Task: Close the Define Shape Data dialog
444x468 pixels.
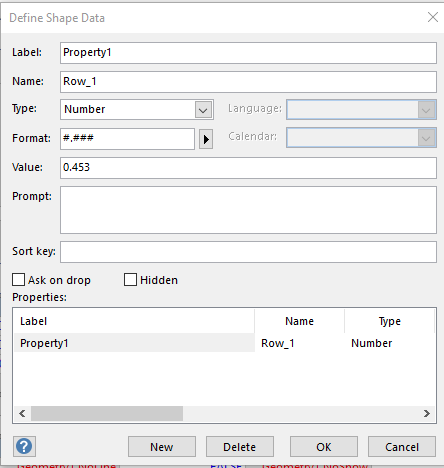Action: pos(433,17)
